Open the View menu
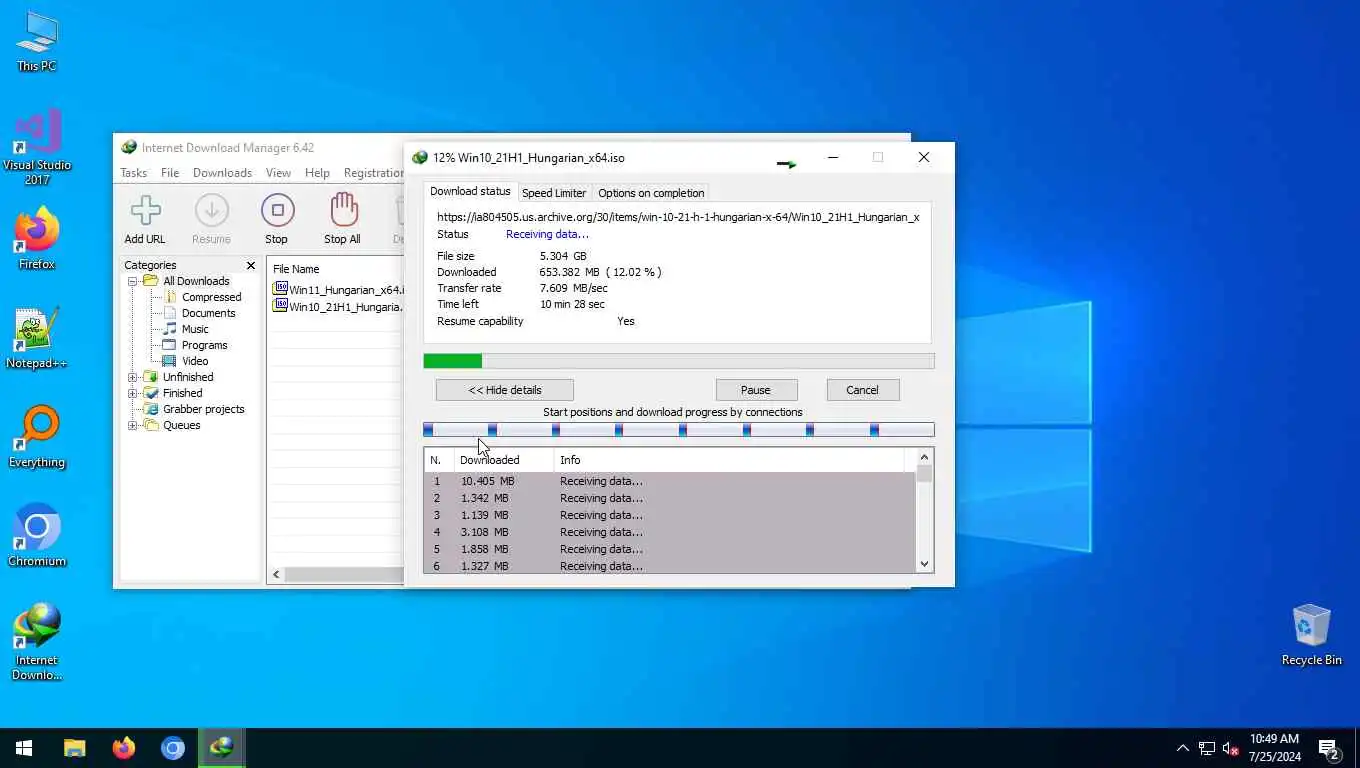1360x768 pixels. 278,173
